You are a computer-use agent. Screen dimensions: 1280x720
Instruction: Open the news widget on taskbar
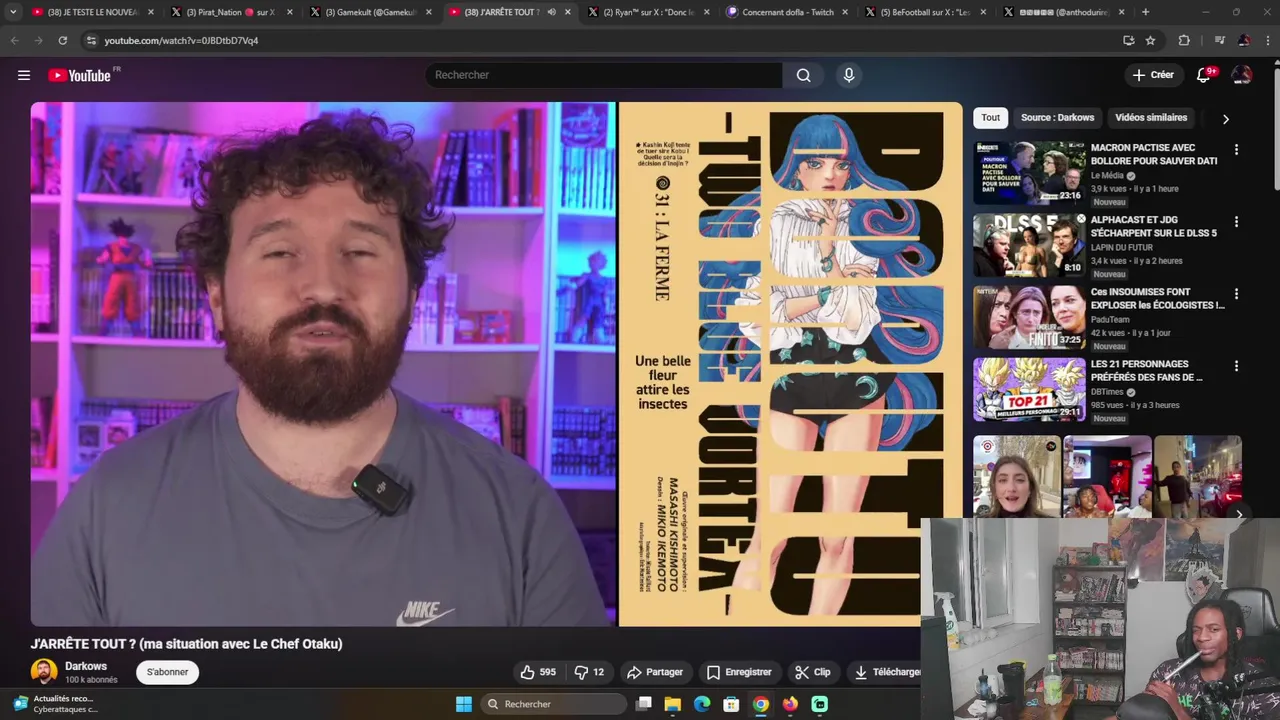57,704
